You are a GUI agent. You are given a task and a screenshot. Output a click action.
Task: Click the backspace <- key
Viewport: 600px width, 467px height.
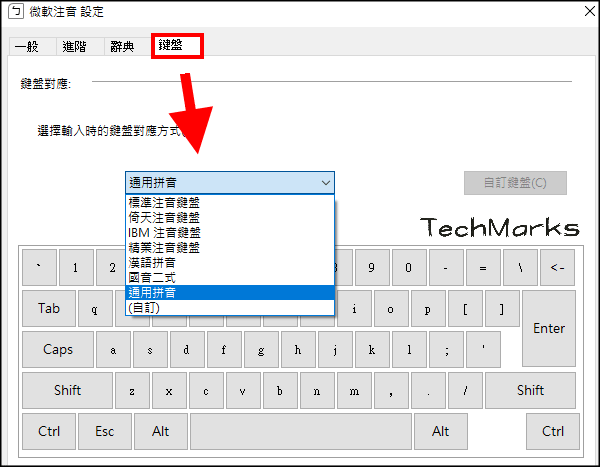[x=557, y=268]
